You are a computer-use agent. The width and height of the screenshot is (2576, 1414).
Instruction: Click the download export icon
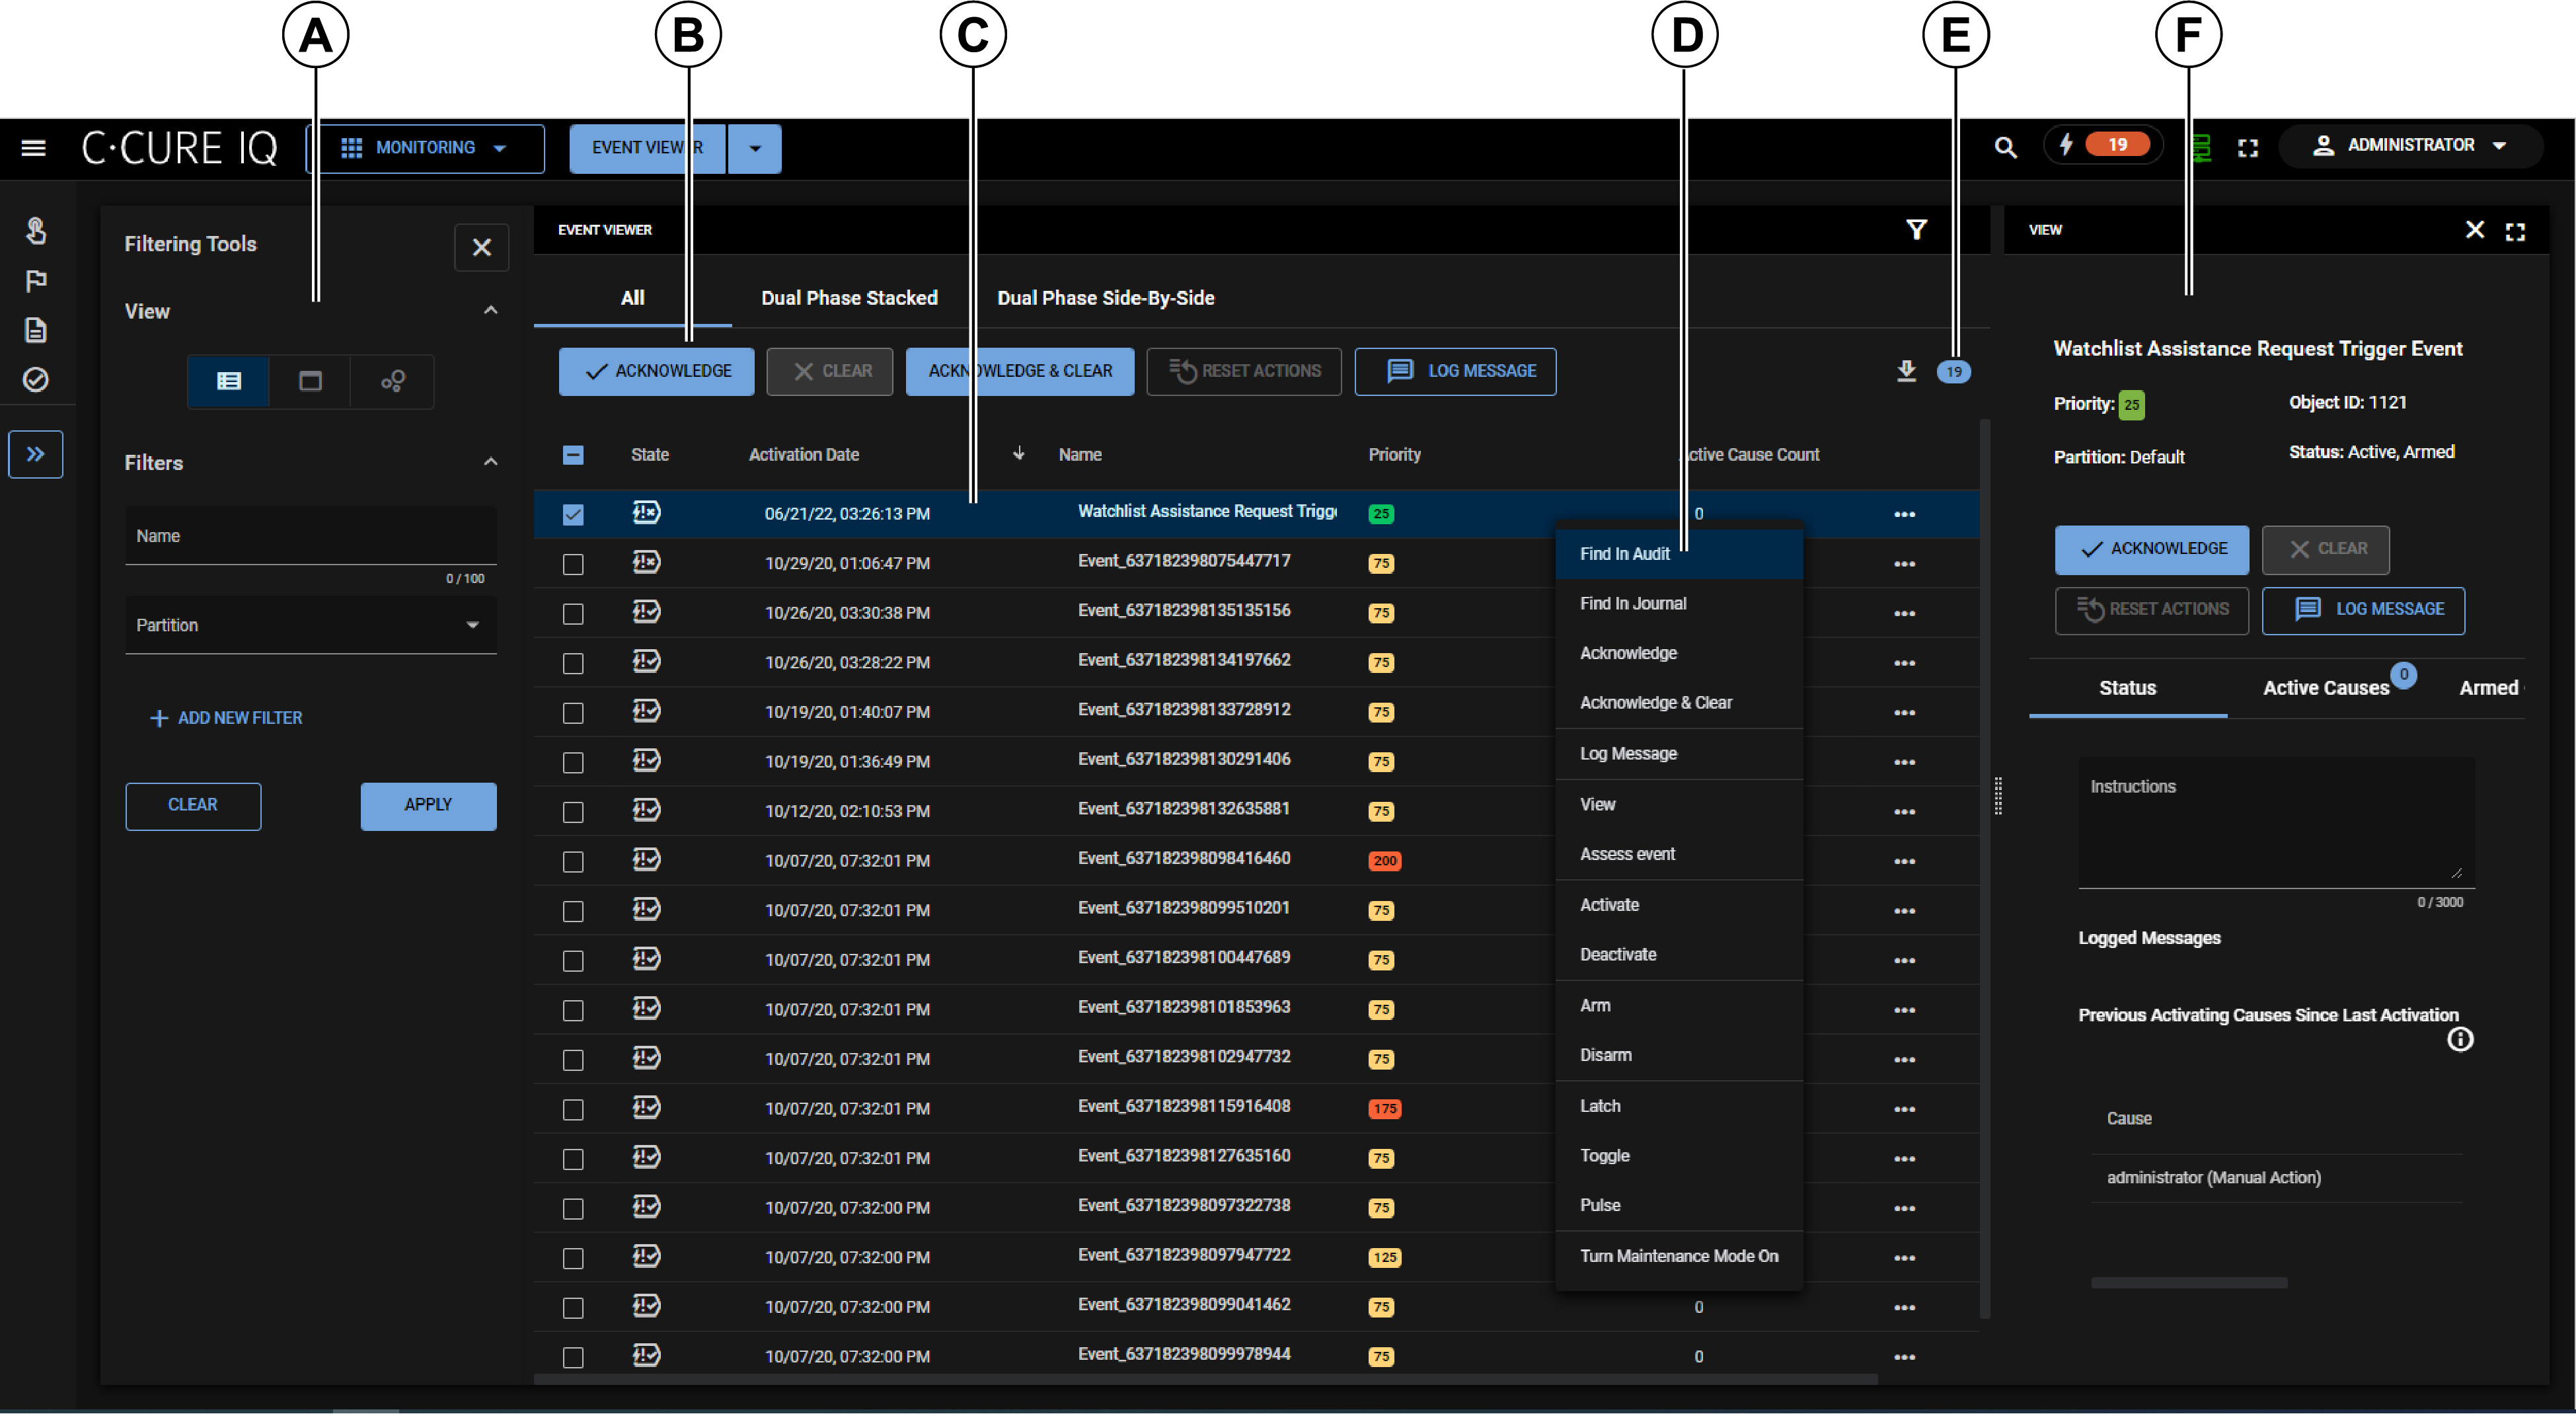(1906, 371)
